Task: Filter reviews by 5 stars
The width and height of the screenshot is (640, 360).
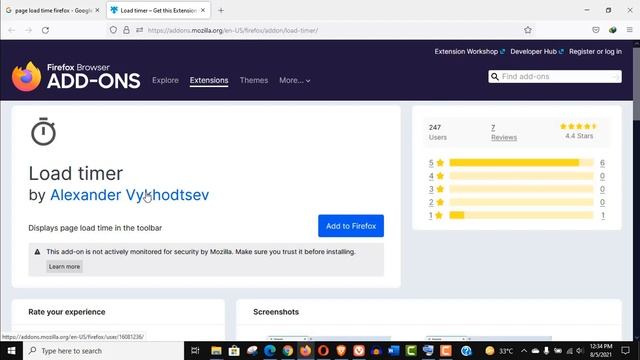Action: (436, 163)
